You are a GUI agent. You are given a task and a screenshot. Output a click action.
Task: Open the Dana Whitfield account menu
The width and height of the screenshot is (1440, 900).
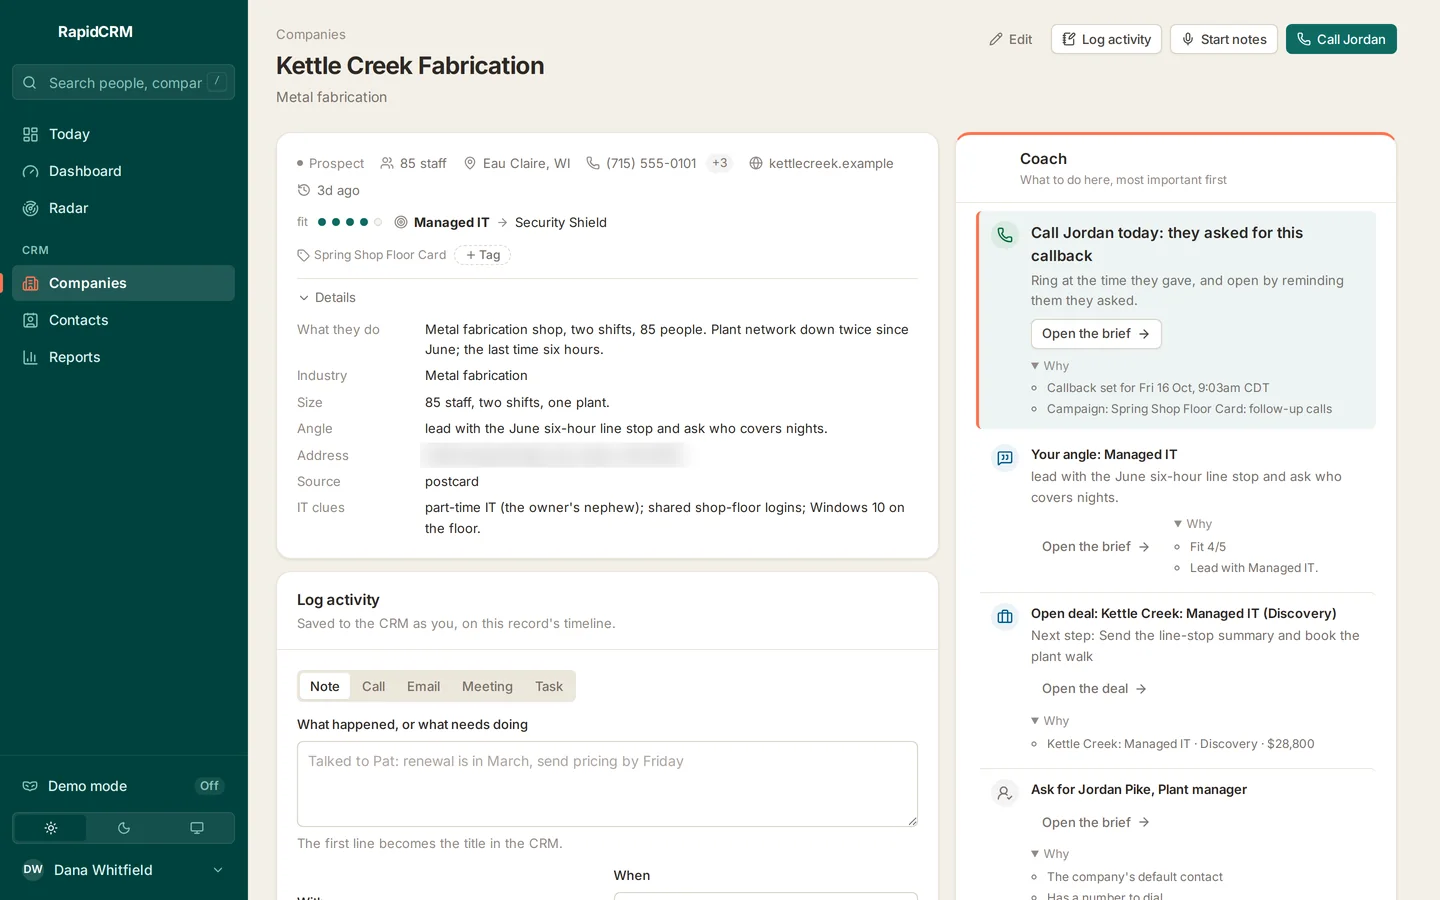[x=124, y=870]
